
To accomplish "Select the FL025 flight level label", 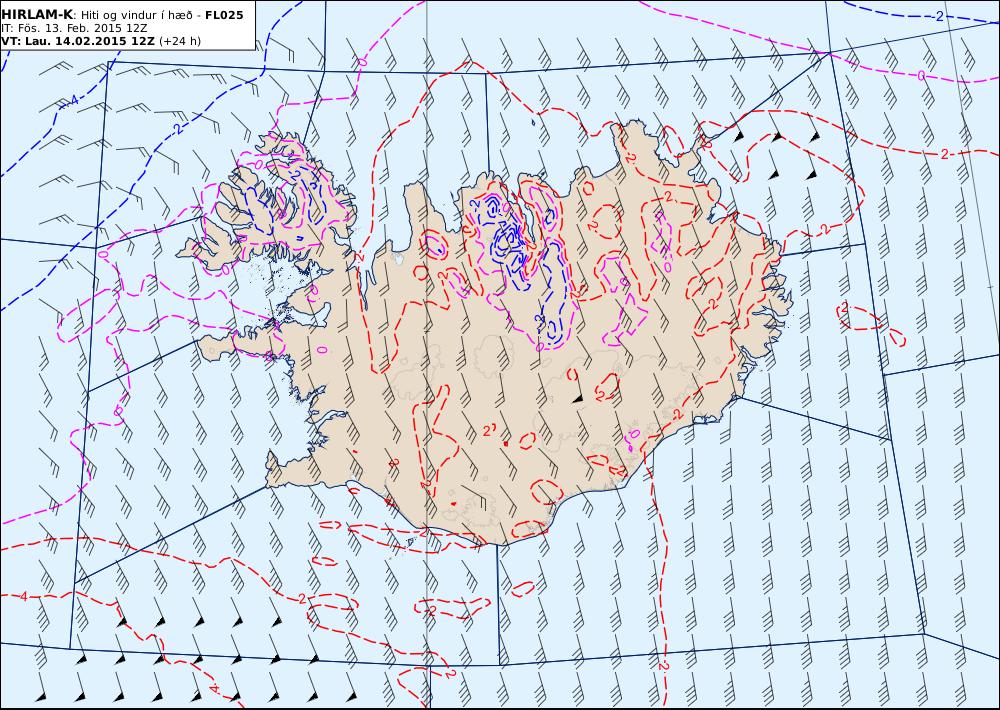I will tap(224, 15).
